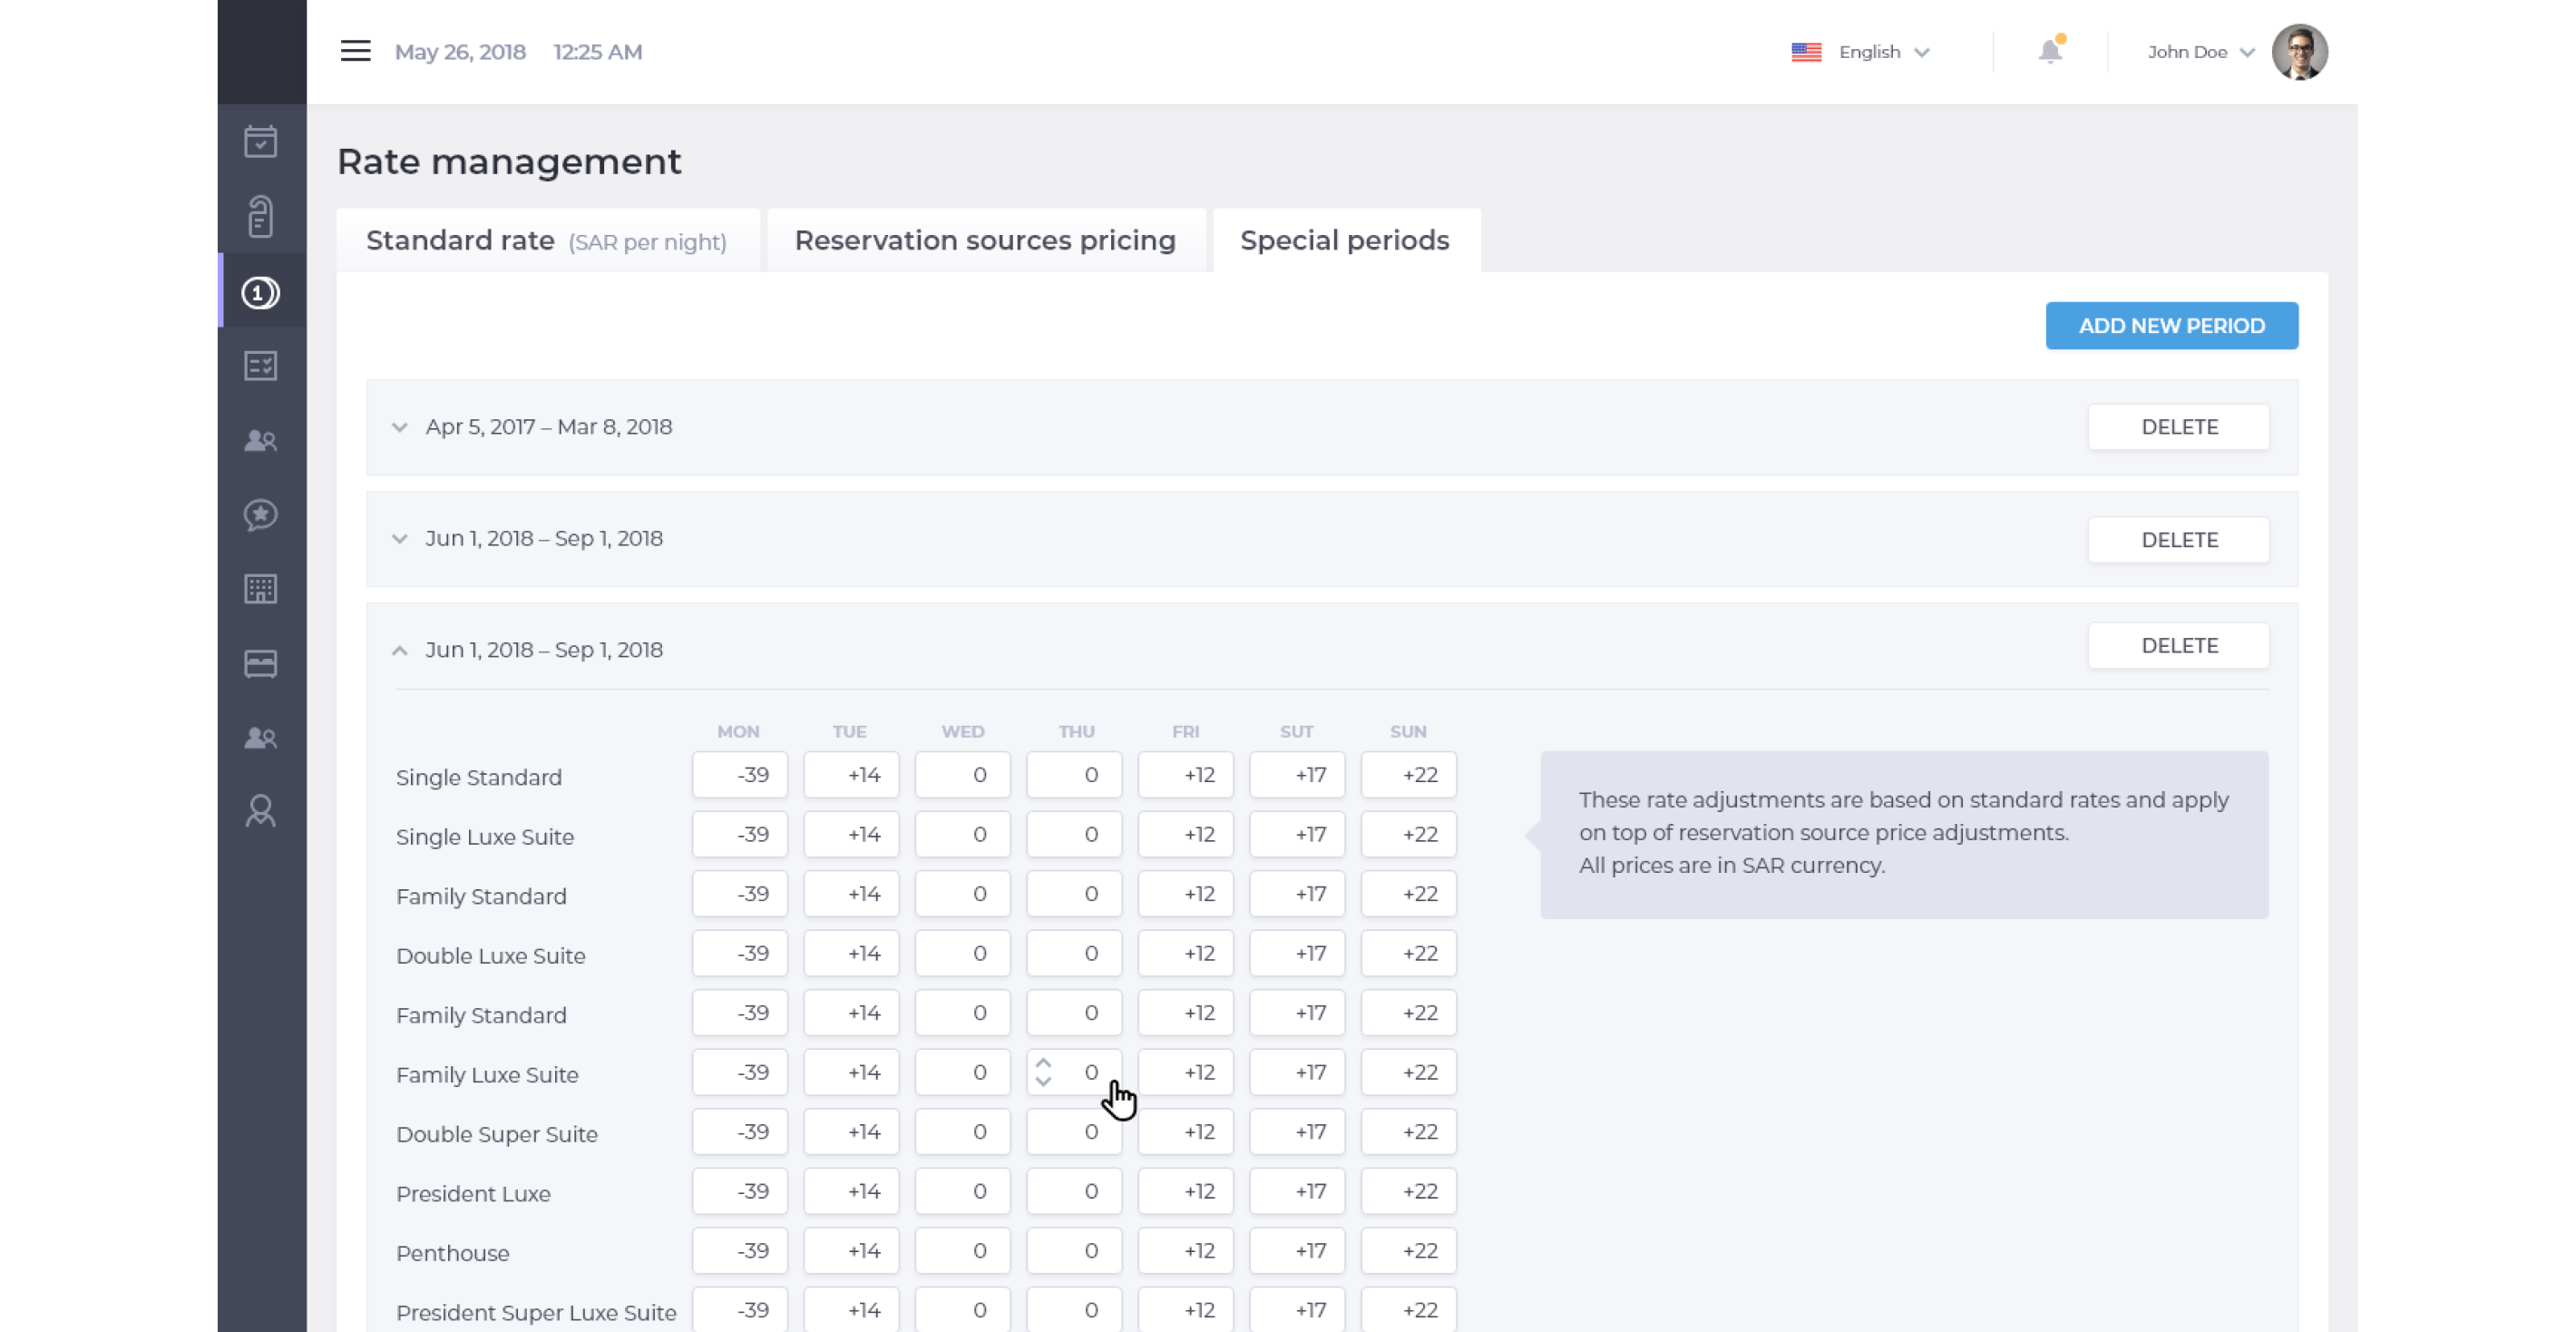2576x1332 pixels.
Task: Open the calendar bookings sidebar icon
Action: (x=260, y=142)
